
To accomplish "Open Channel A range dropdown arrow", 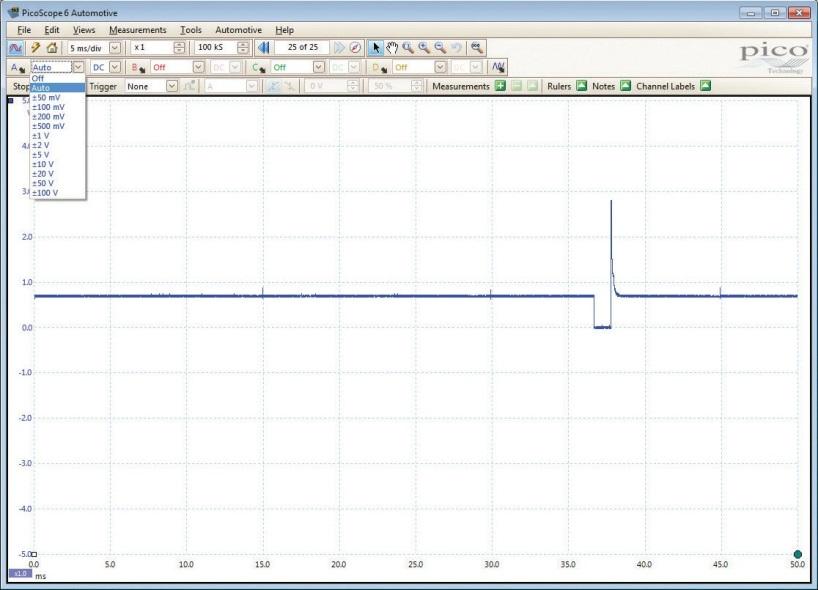I will (78, 67).
